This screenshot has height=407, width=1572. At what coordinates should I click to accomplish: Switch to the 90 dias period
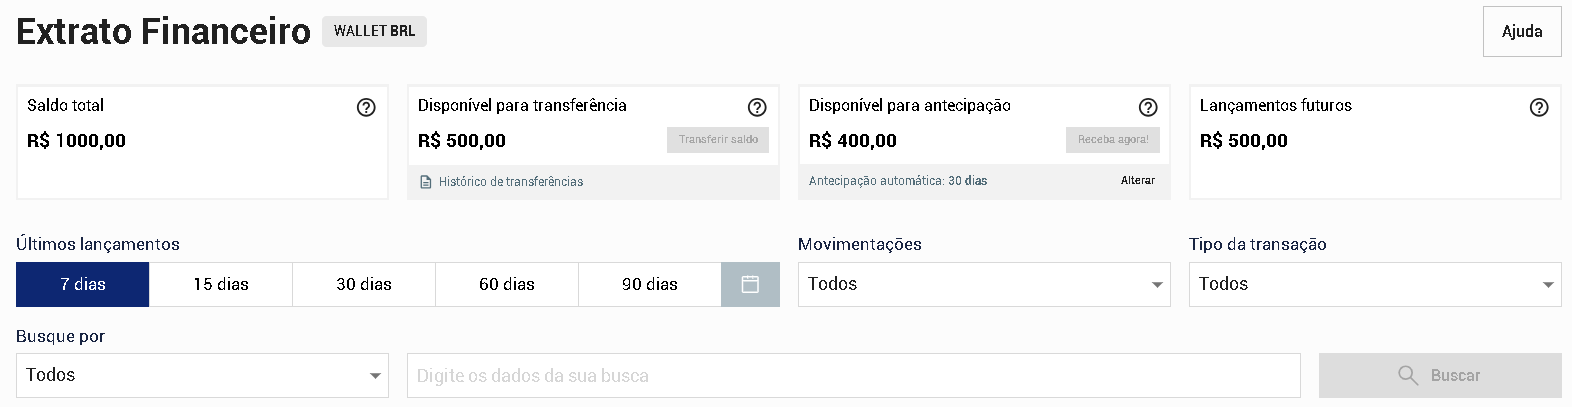[650, 285]
